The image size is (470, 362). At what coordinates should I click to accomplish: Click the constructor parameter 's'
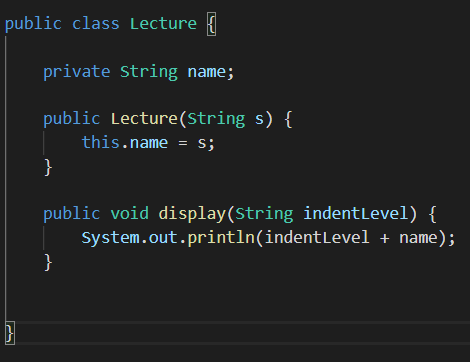(259, 119)
